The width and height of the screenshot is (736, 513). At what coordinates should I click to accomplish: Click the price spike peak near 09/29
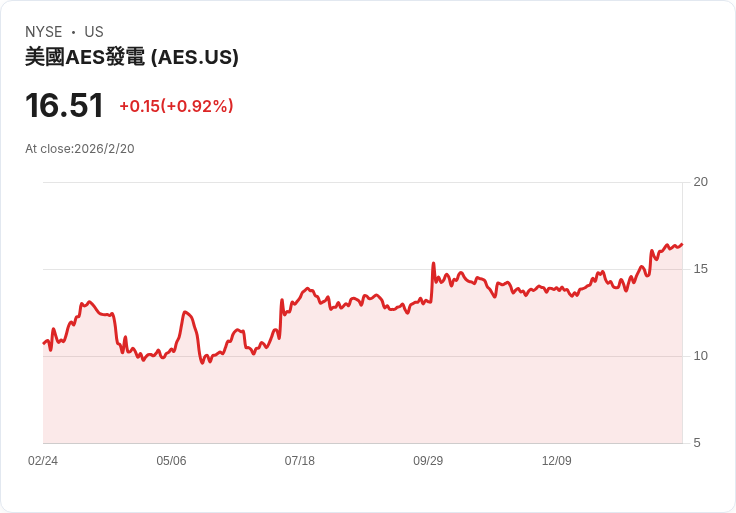[x=433, y=264]
